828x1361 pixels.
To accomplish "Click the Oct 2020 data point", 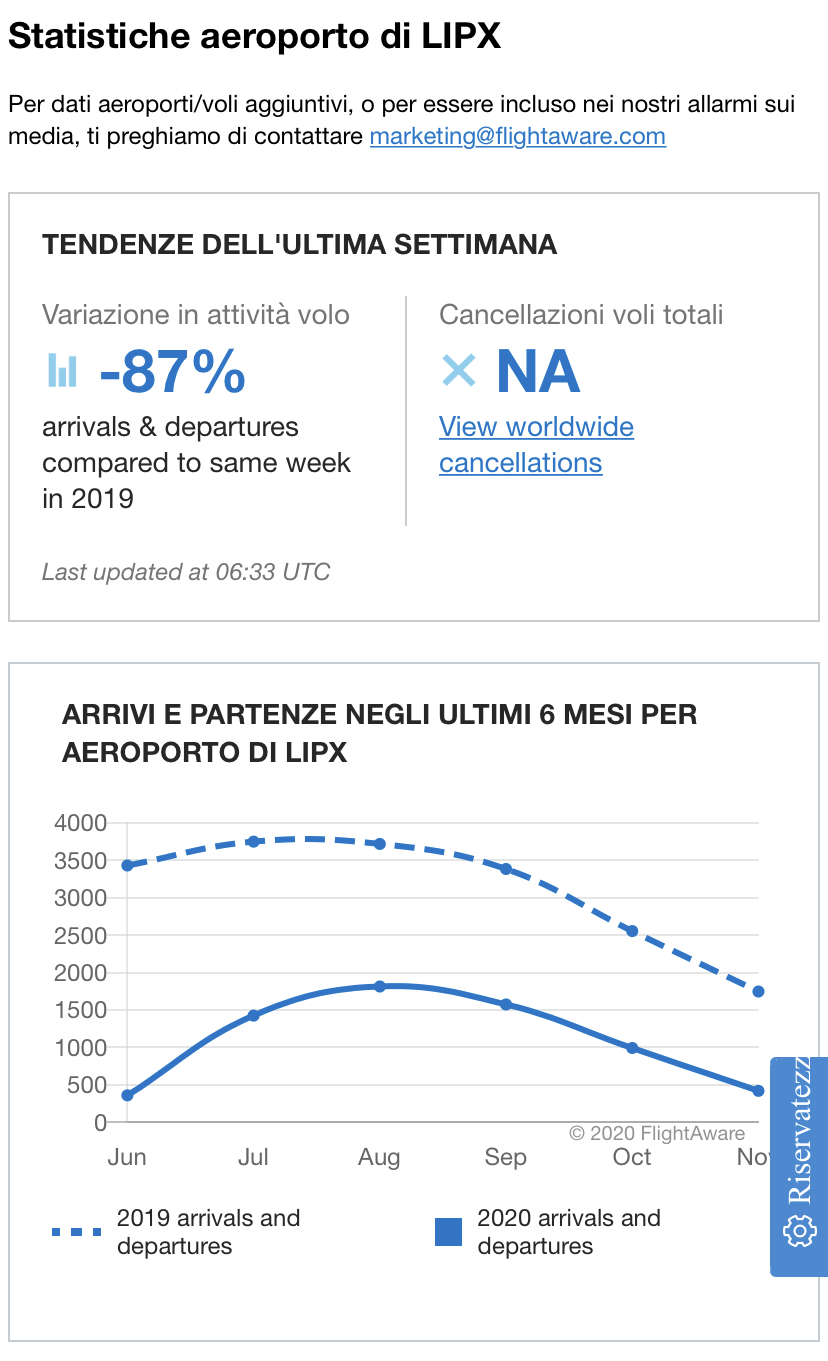I will [632, 1048].
